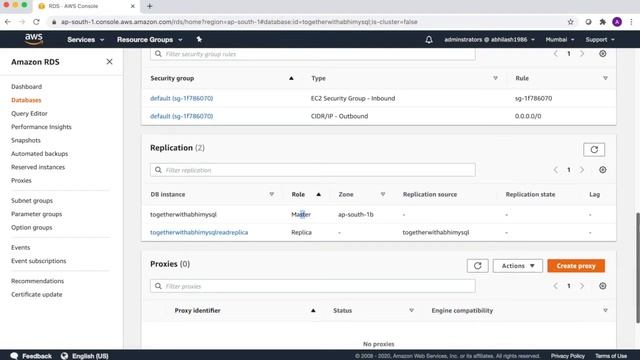Refresh the Replication section

(x=594, y=150)
